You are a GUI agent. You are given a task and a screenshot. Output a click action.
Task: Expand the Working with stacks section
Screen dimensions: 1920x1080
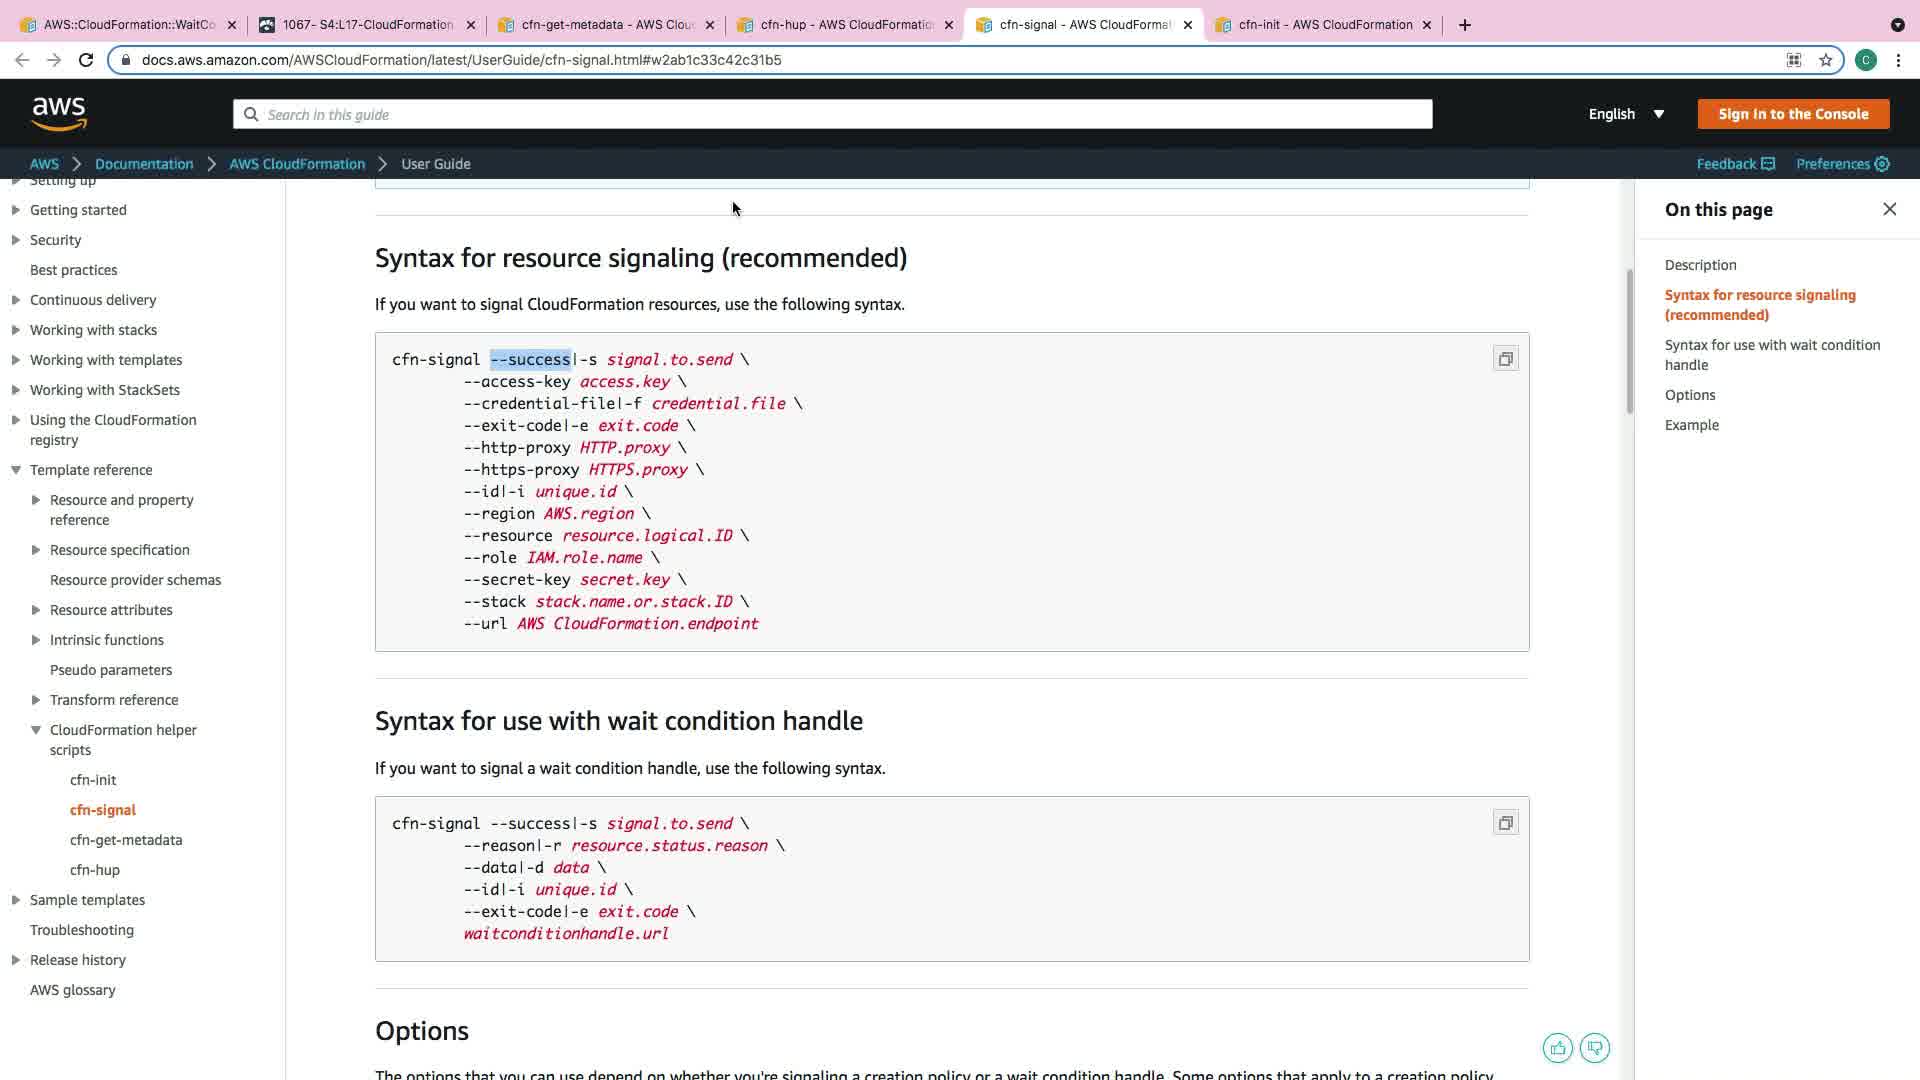(16, 330)
